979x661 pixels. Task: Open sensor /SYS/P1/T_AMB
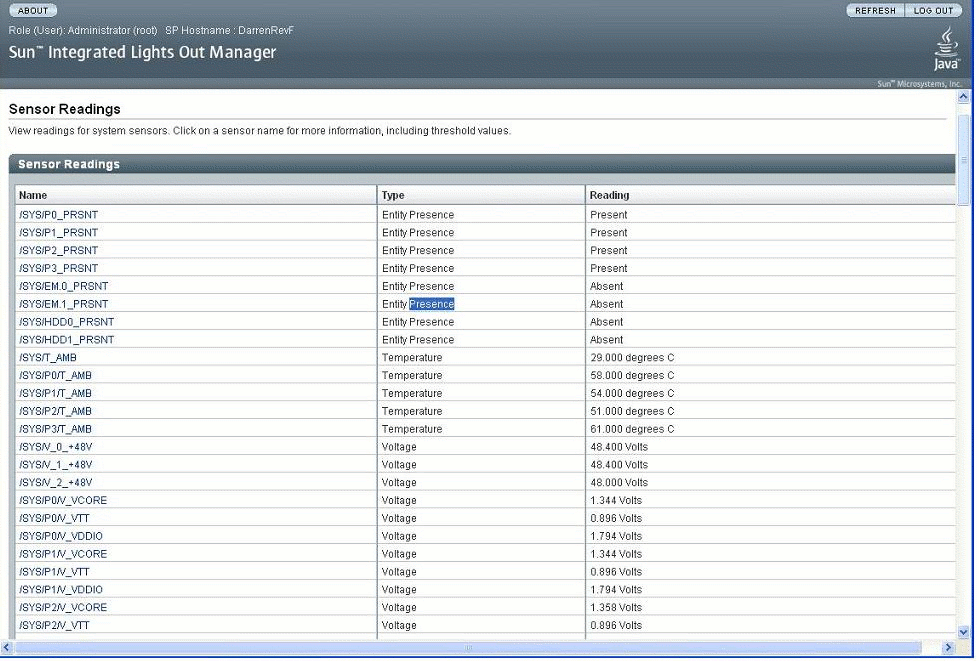click(x=55, y=393)
